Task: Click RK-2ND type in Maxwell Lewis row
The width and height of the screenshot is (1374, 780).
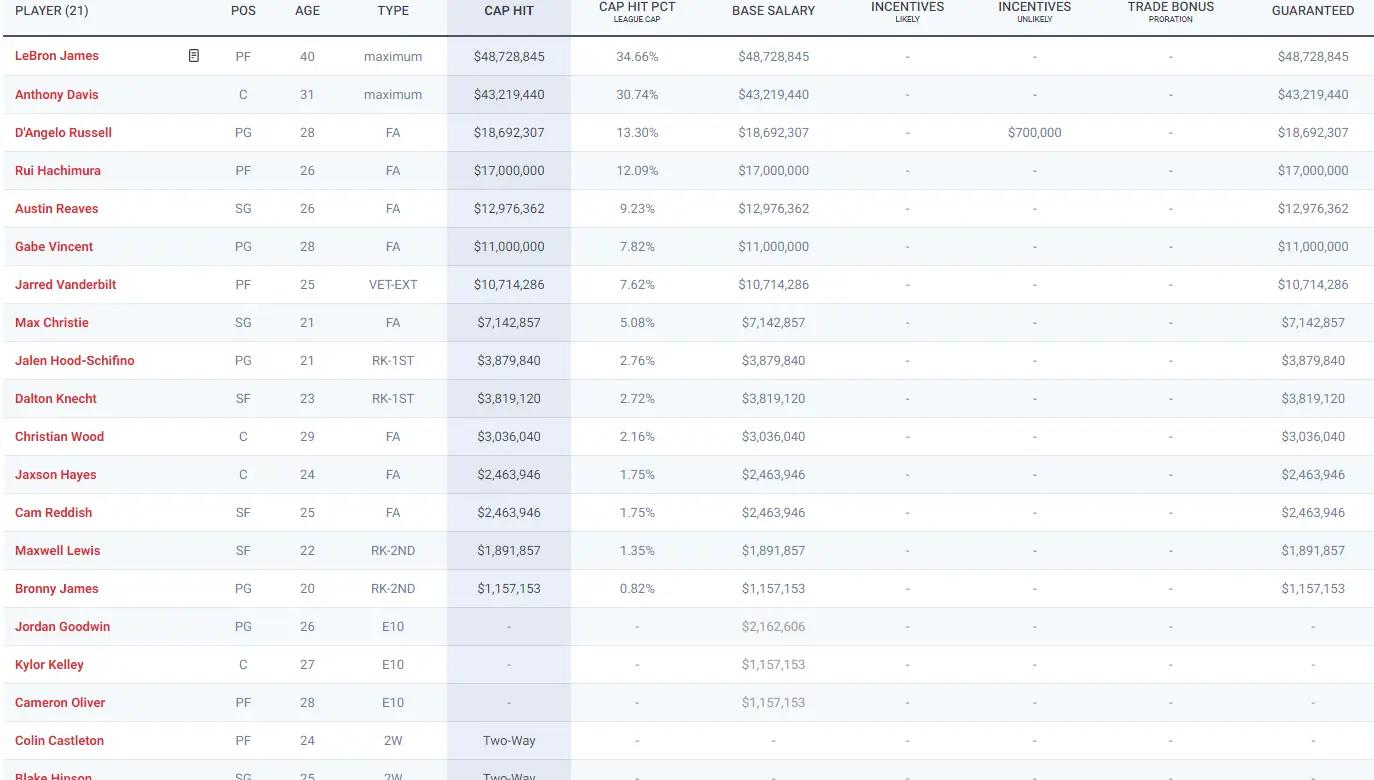Action: (393, 550)
